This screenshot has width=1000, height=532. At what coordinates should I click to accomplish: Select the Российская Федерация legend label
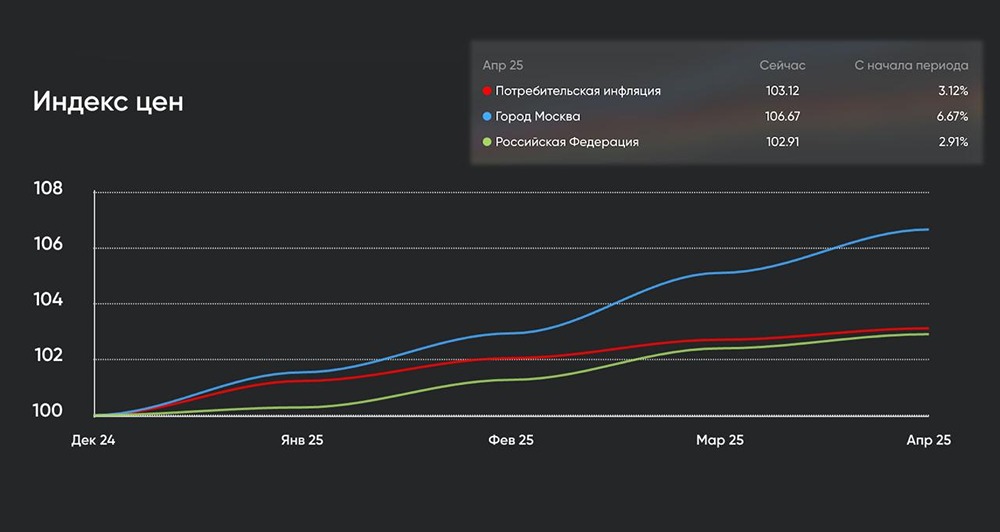click(567, 142)
